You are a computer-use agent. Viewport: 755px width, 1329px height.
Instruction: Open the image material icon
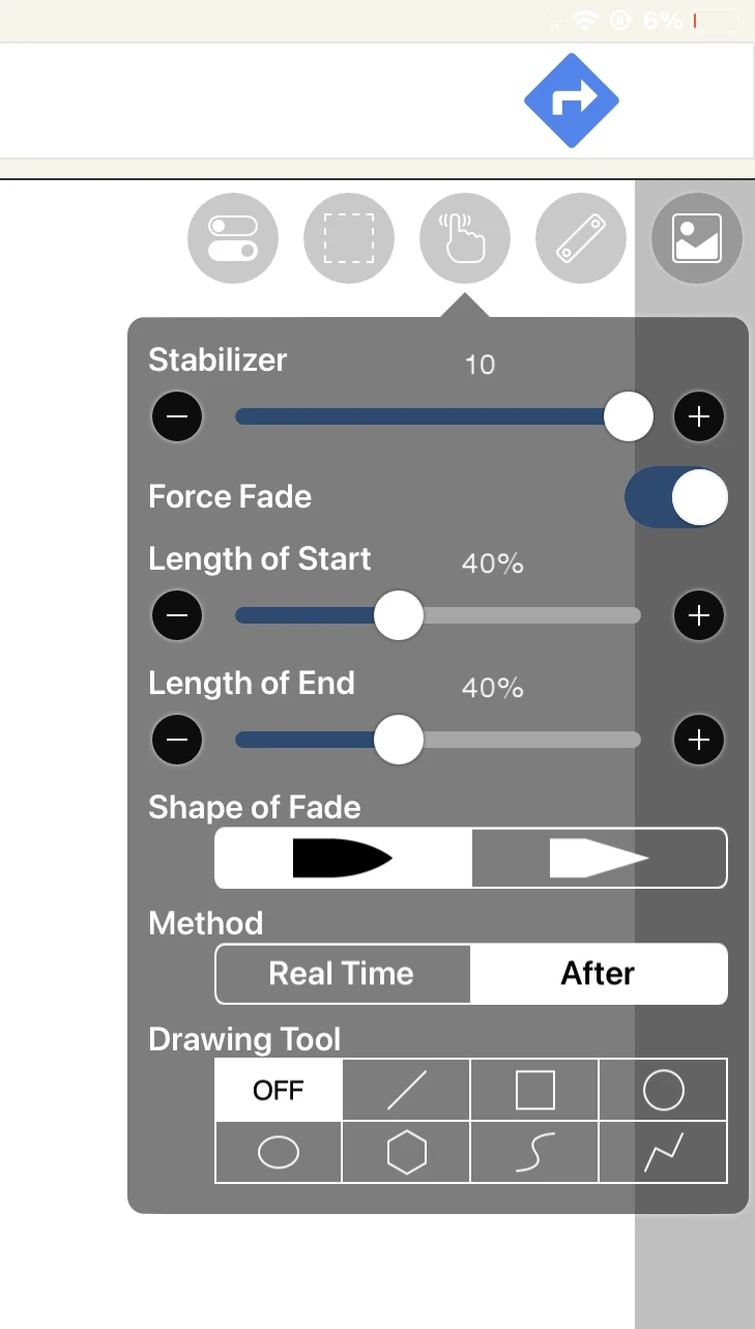(697, 238)
